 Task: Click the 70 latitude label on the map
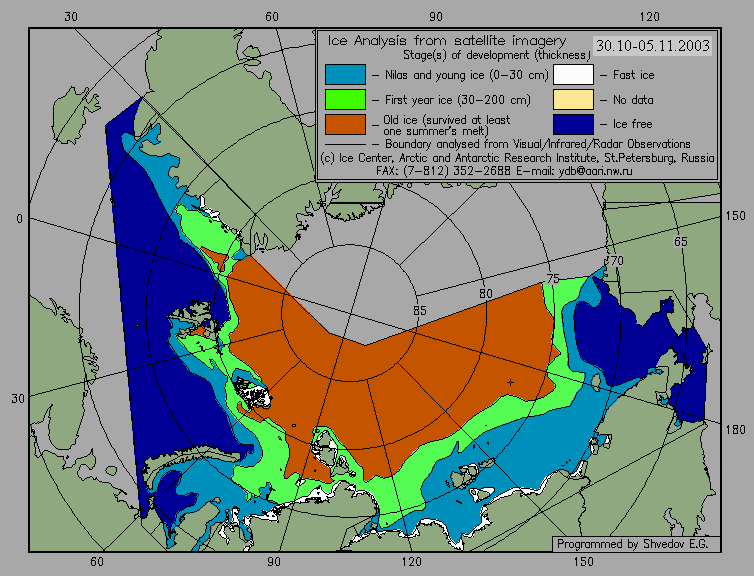click(616, 261)
